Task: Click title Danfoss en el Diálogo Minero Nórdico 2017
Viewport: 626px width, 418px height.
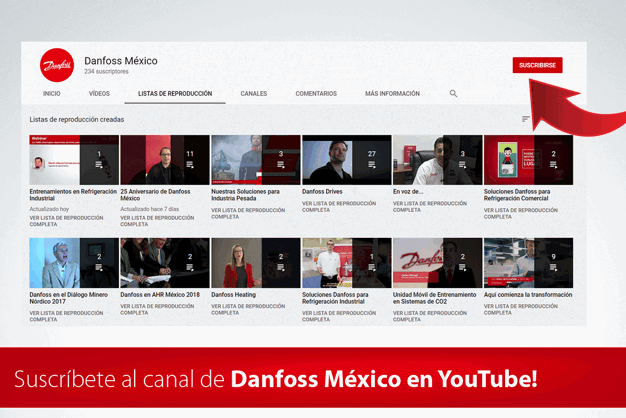Action: tap(69, 298)
